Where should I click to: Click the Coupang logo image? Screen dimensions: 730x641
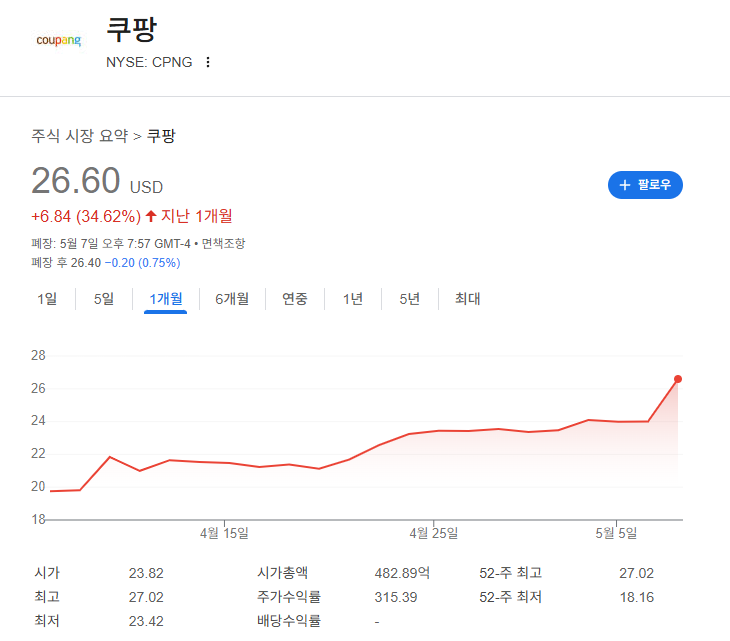tap(59, 41)
